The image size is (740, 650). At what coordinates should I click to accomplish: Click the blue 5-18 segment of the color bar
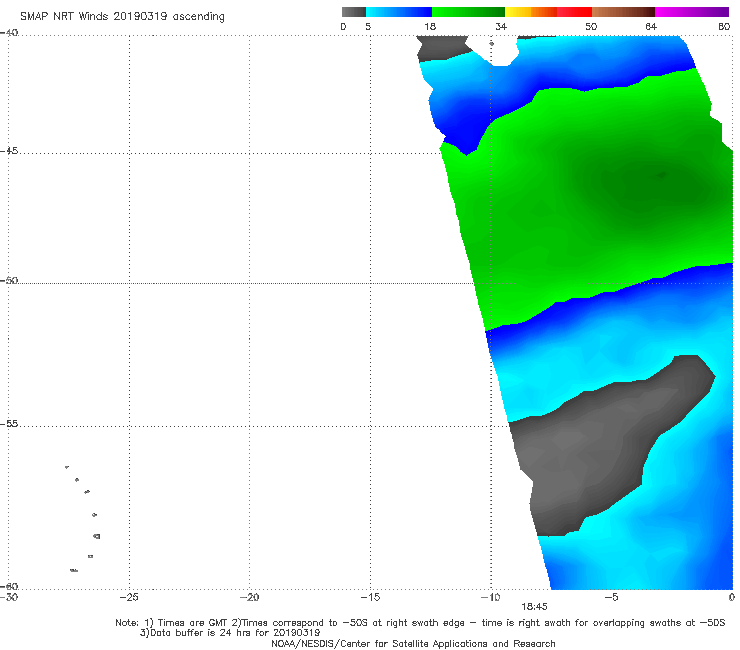pos(399,12)
